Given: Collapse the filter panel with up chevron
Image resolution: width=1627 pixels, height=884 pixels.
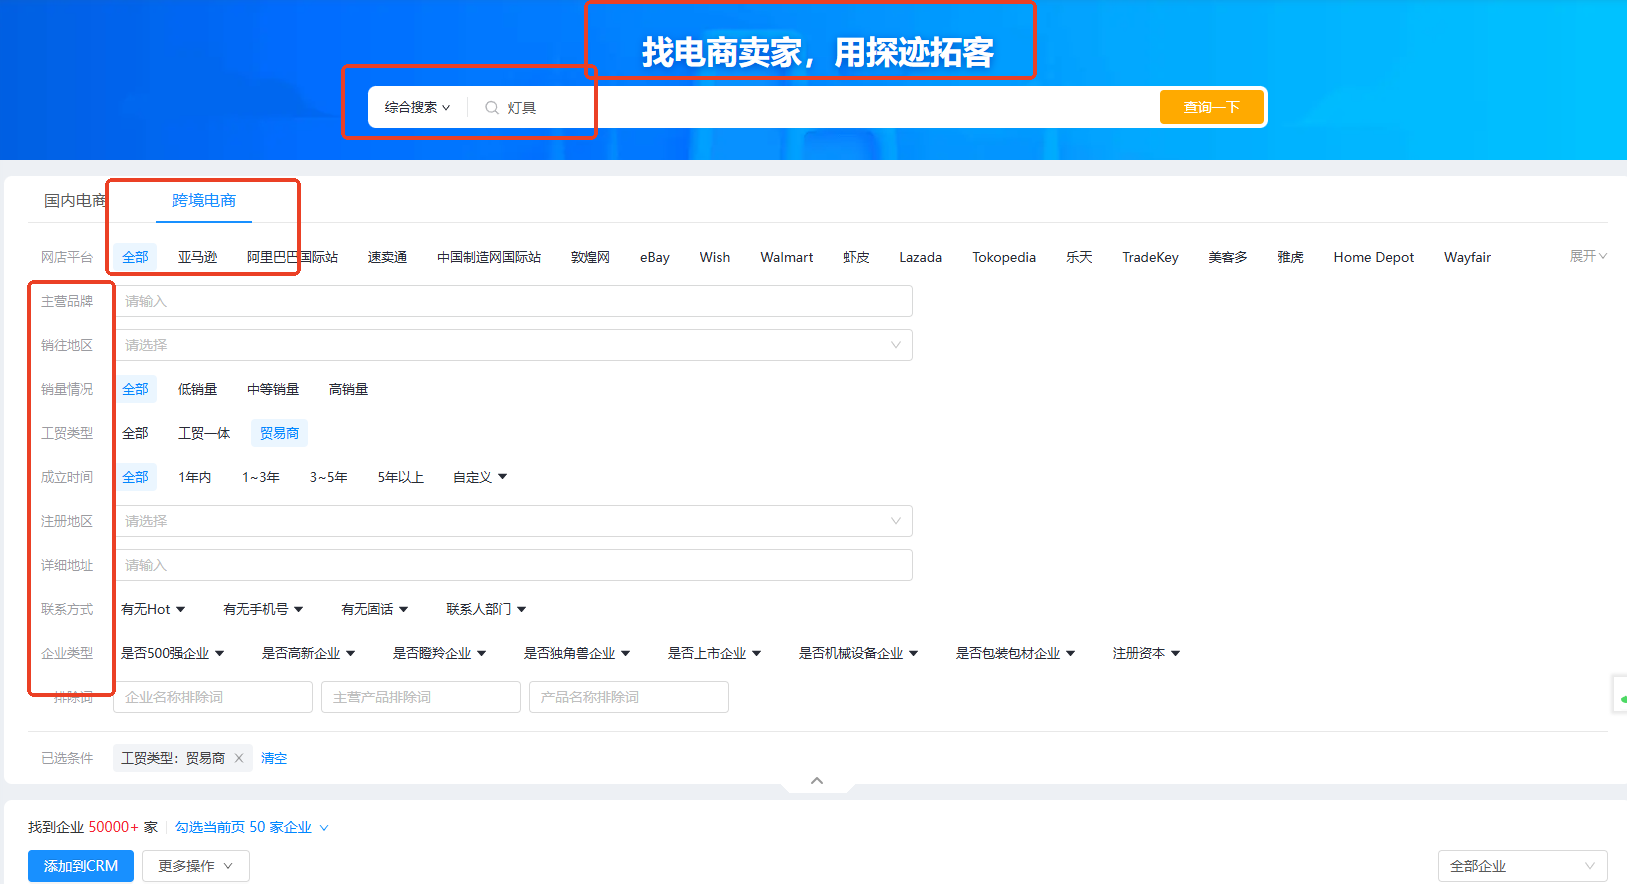Looking at the screenshot, I should click(817, 781).
